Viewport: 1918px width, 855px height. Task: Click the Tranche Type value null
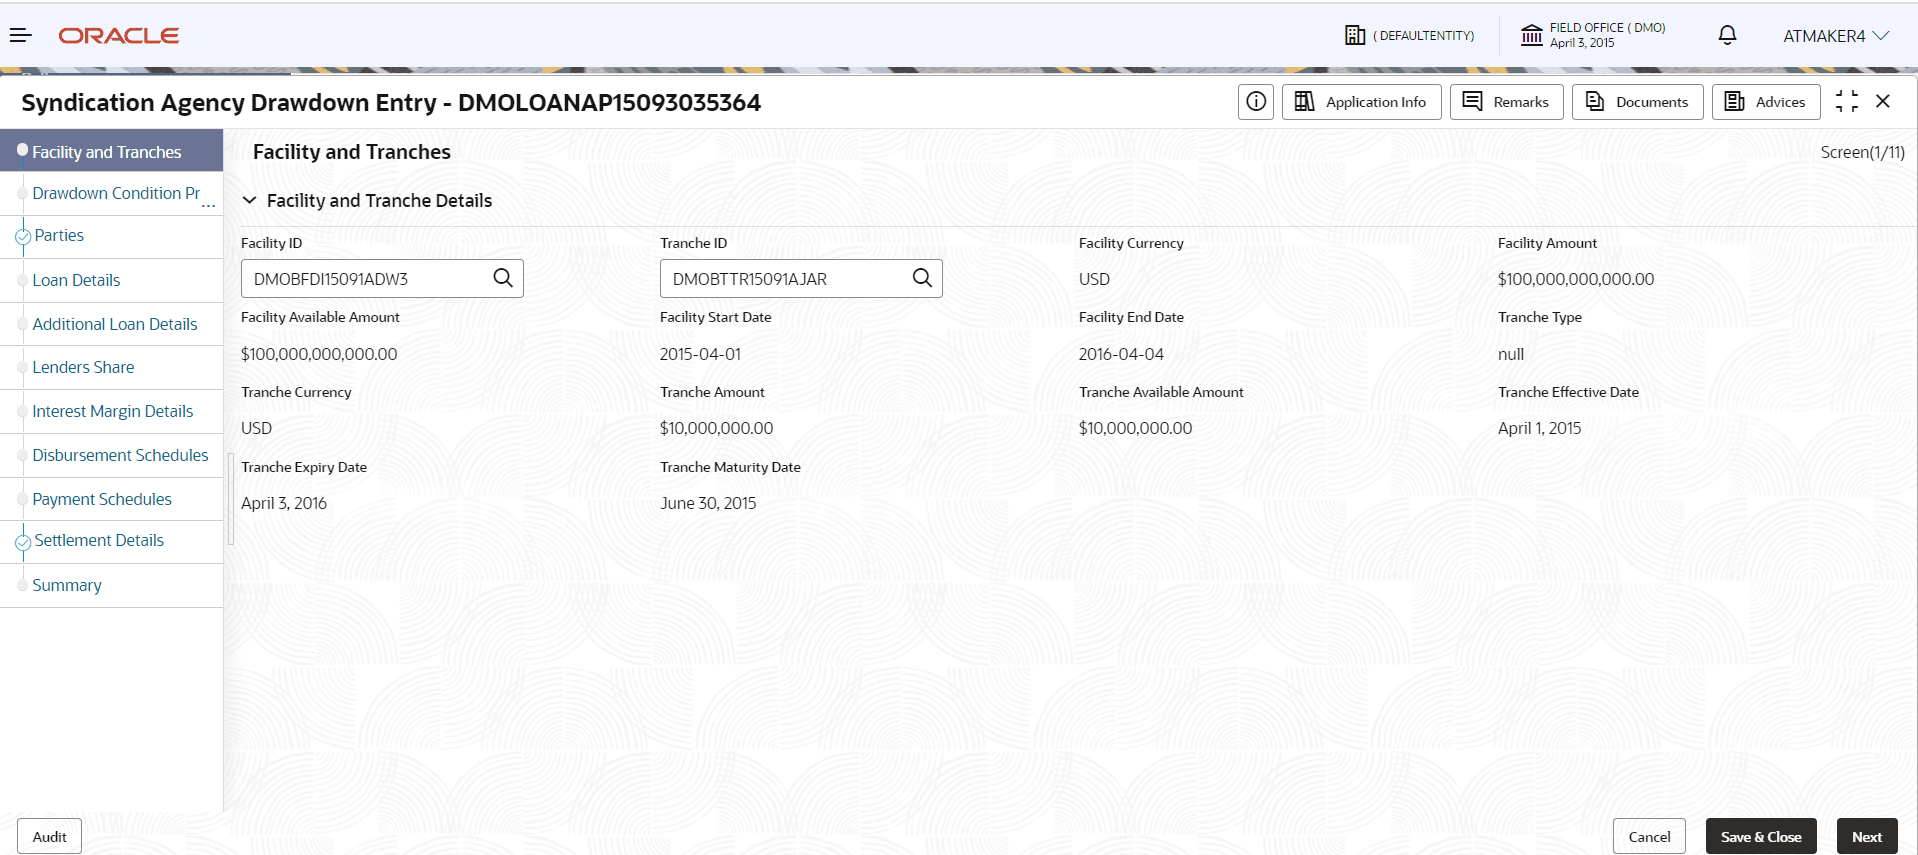(1511, 354)
